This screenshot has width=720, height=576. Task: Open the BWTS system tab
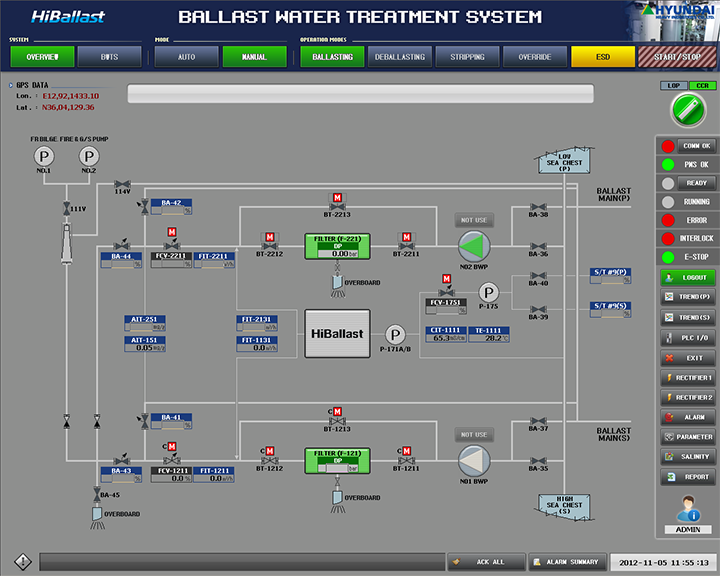click(109, 57)
